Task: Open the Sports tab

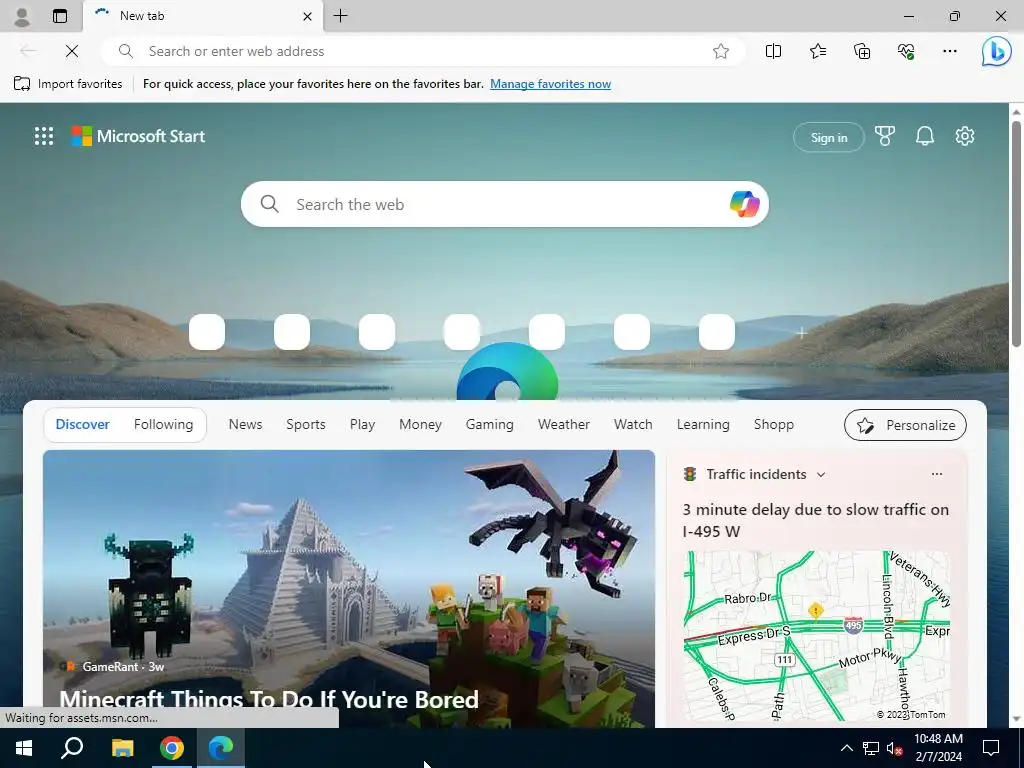Action: point(306,424)
